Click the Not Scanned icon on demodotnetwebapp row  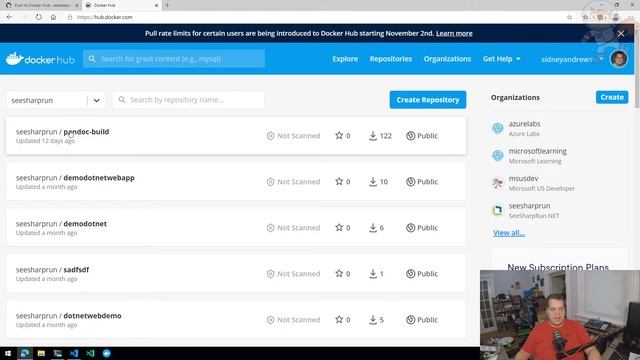[270, 182]
